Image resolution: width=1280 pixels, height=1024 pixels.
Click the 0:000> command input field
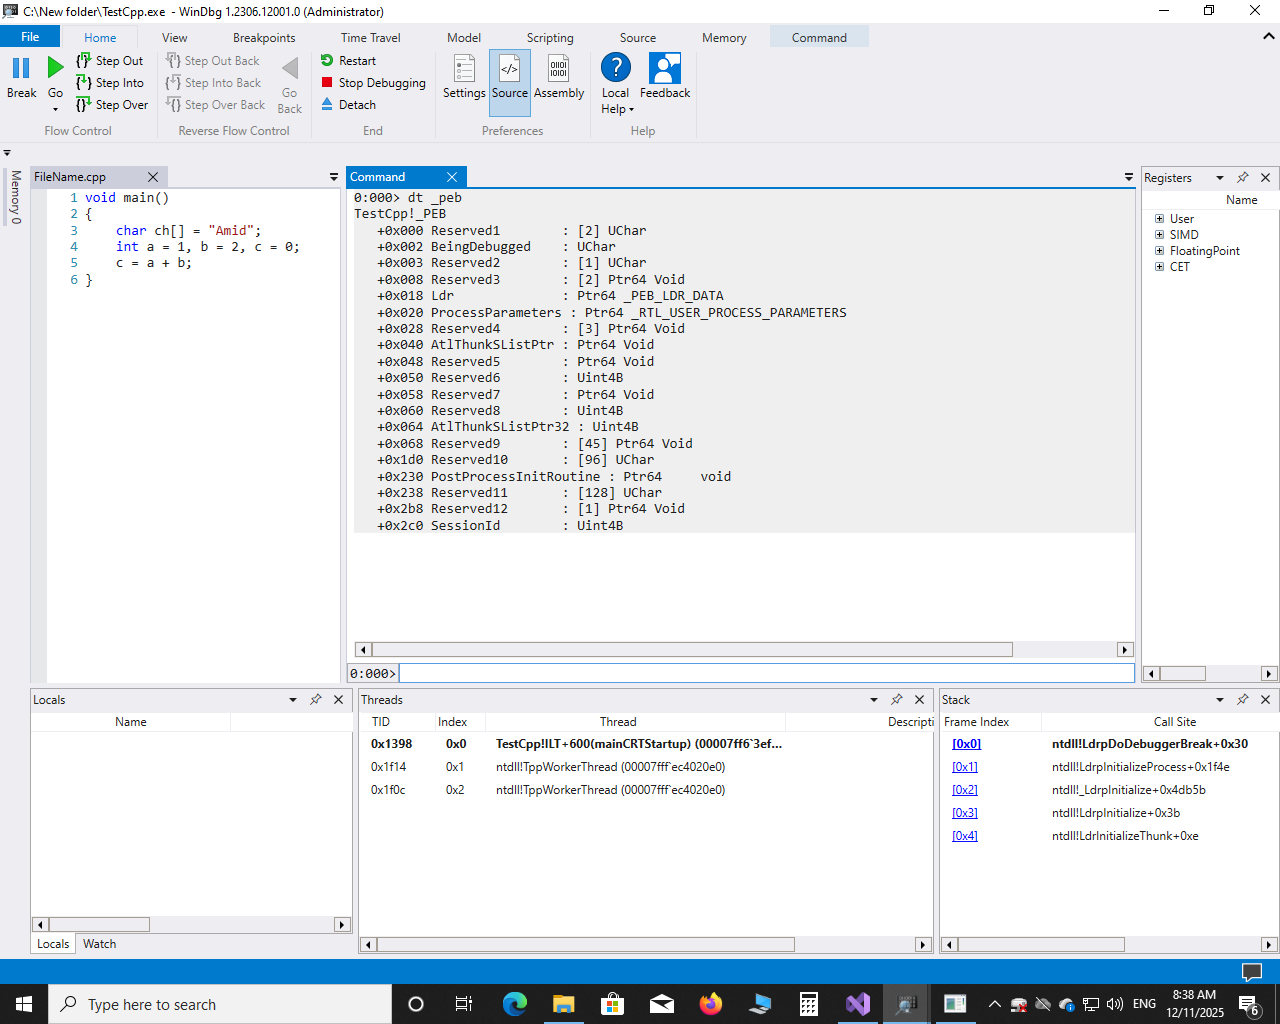pyautogui.click(x=765, y=674)
